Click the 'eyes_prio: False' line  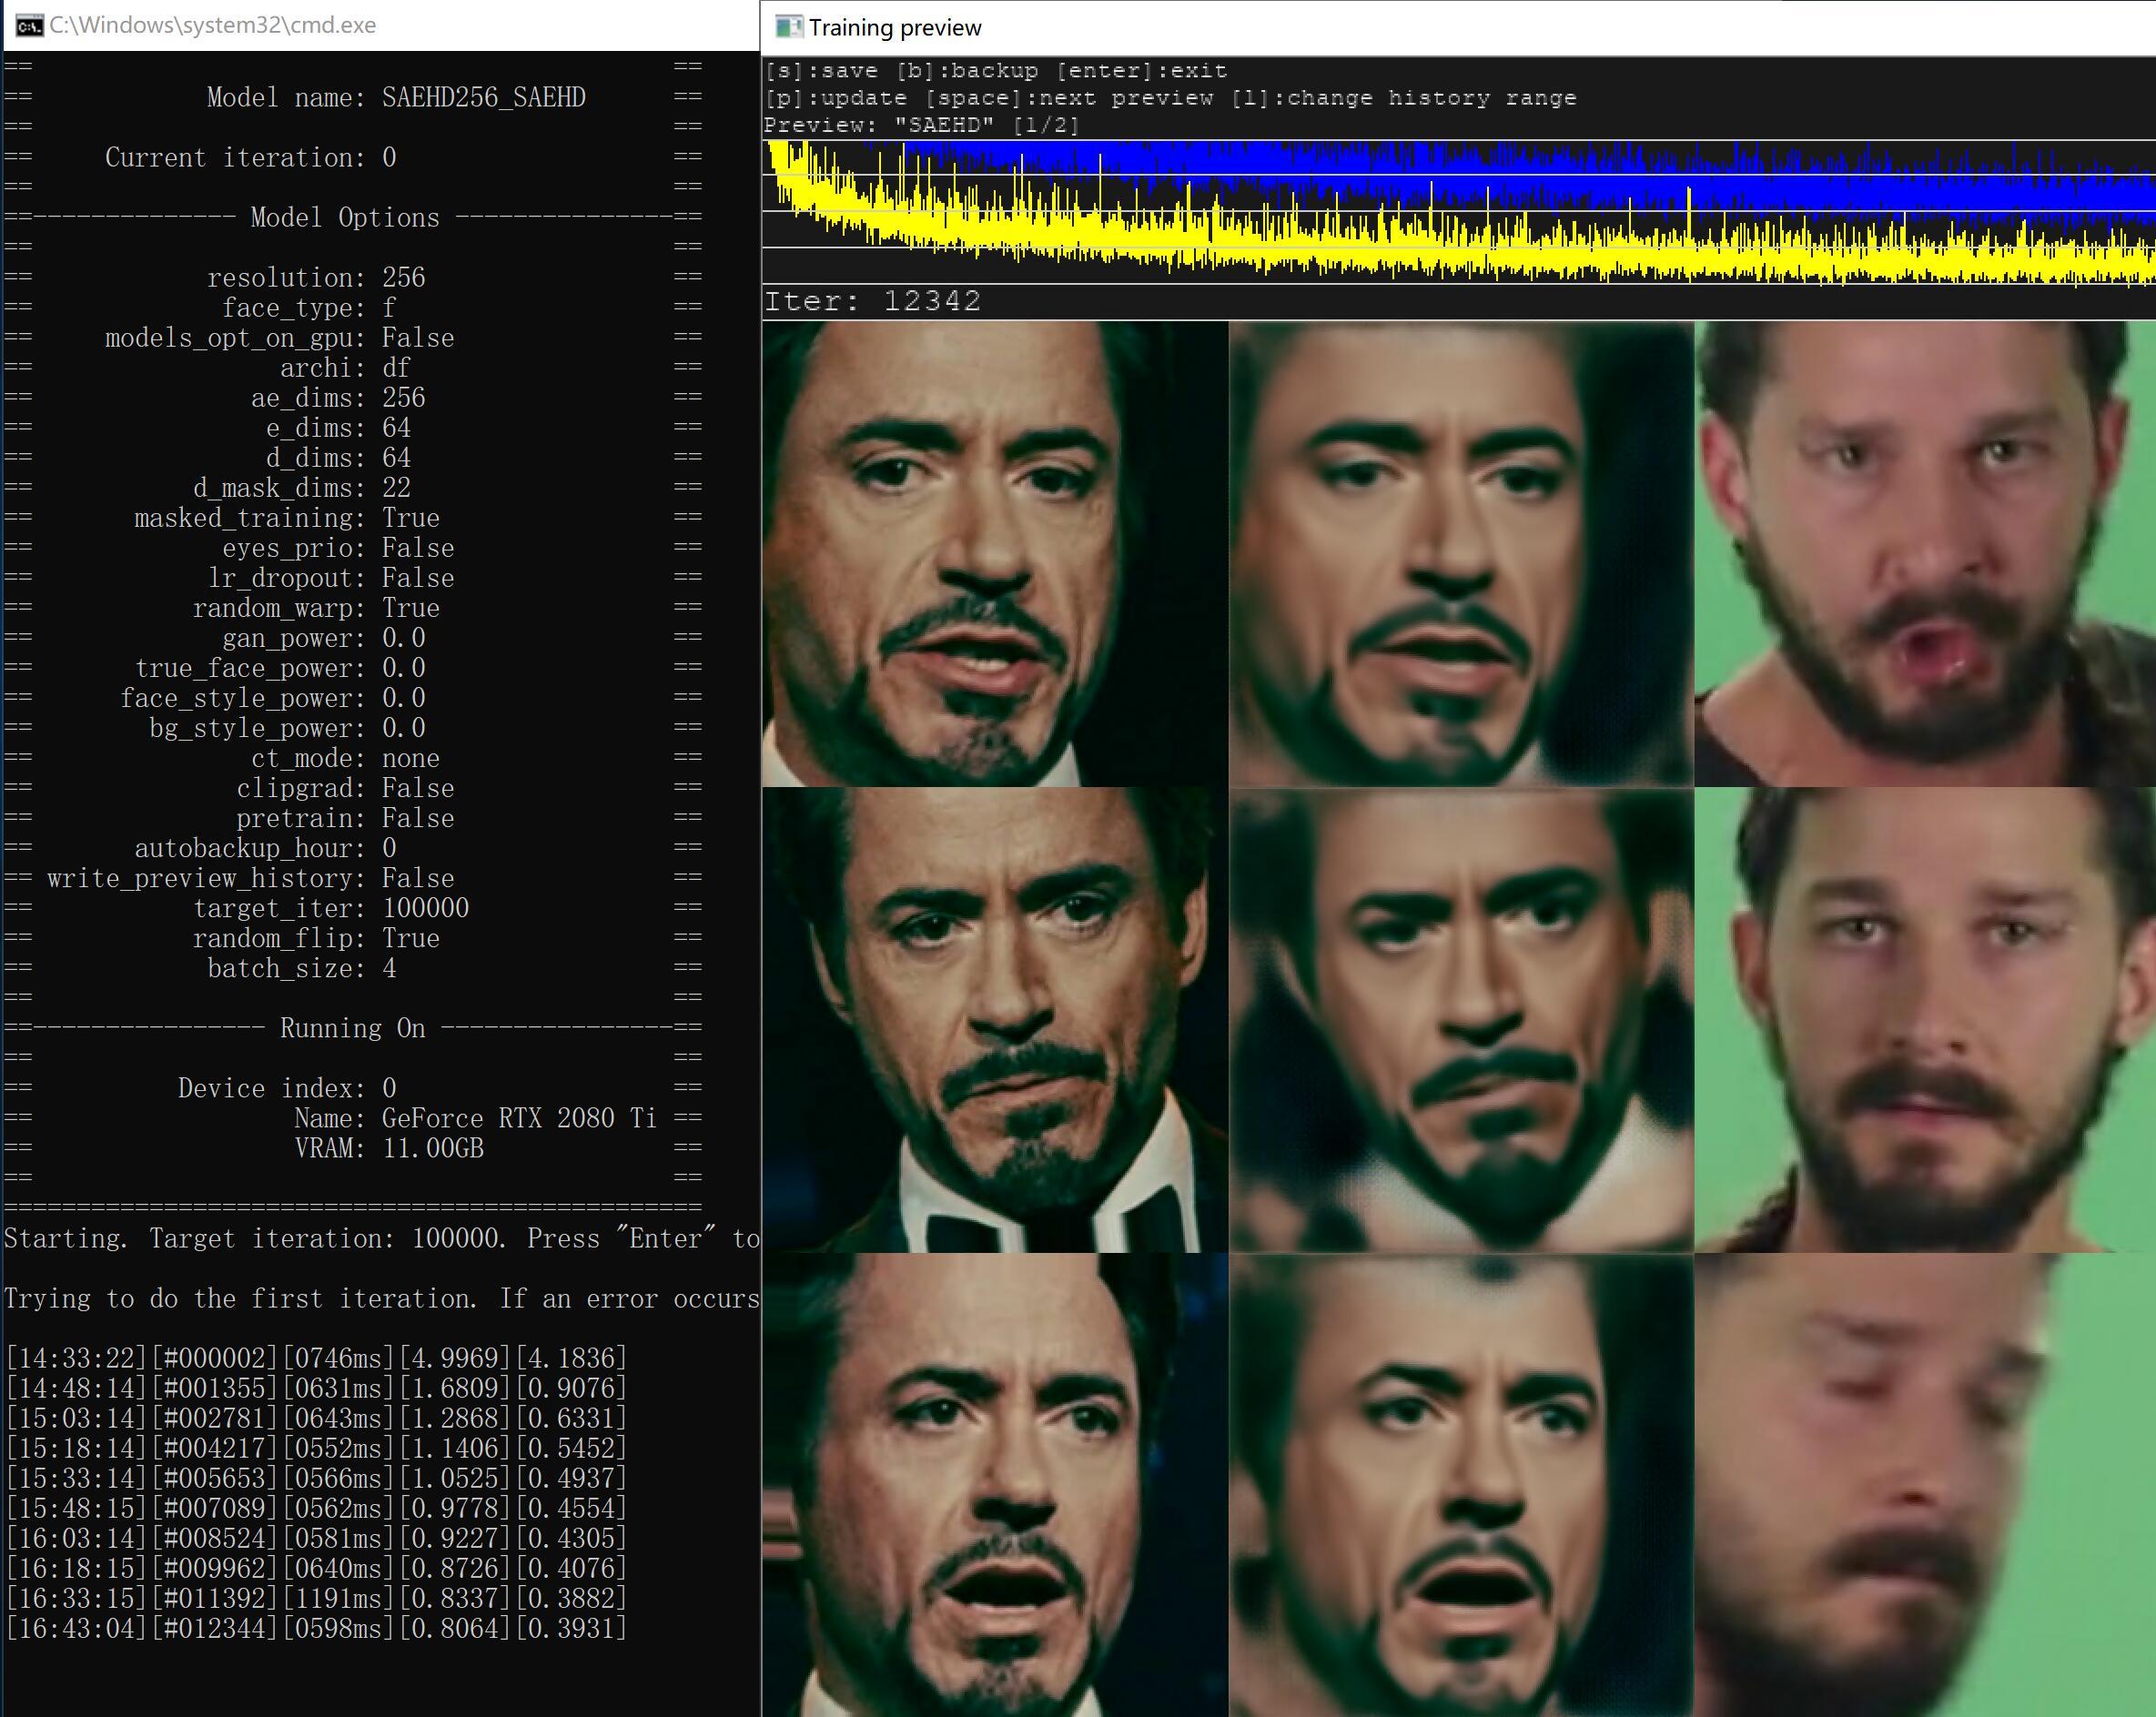pyautogui.click(x=338, y=547)
